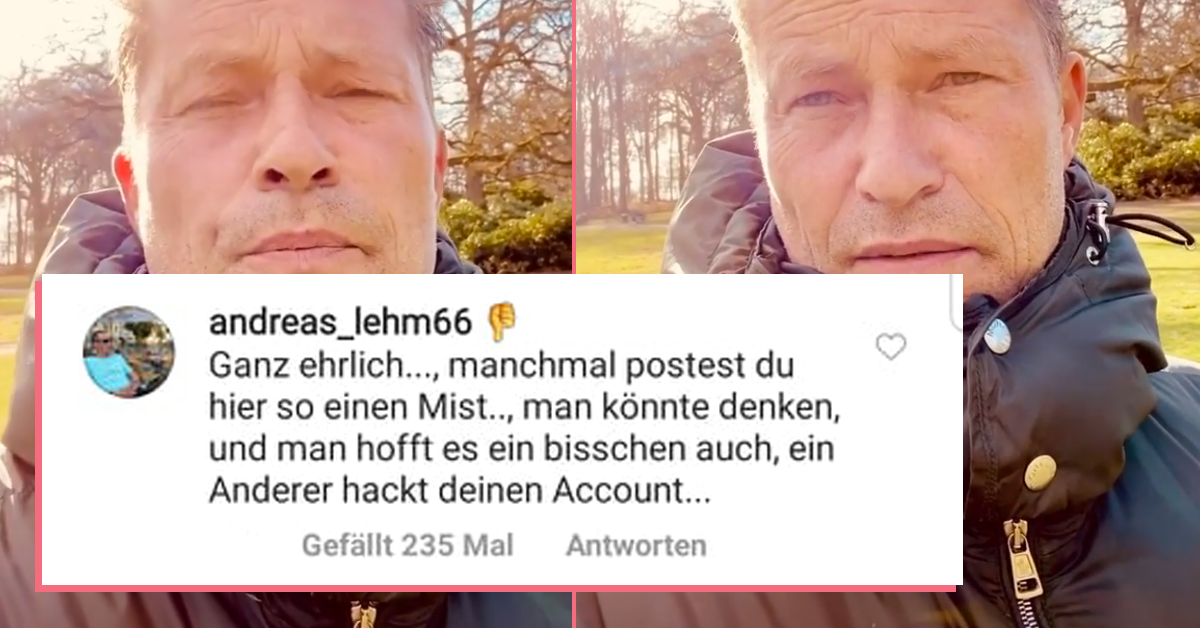
Task: Like the comment with the heart icon
Action: 890,346
